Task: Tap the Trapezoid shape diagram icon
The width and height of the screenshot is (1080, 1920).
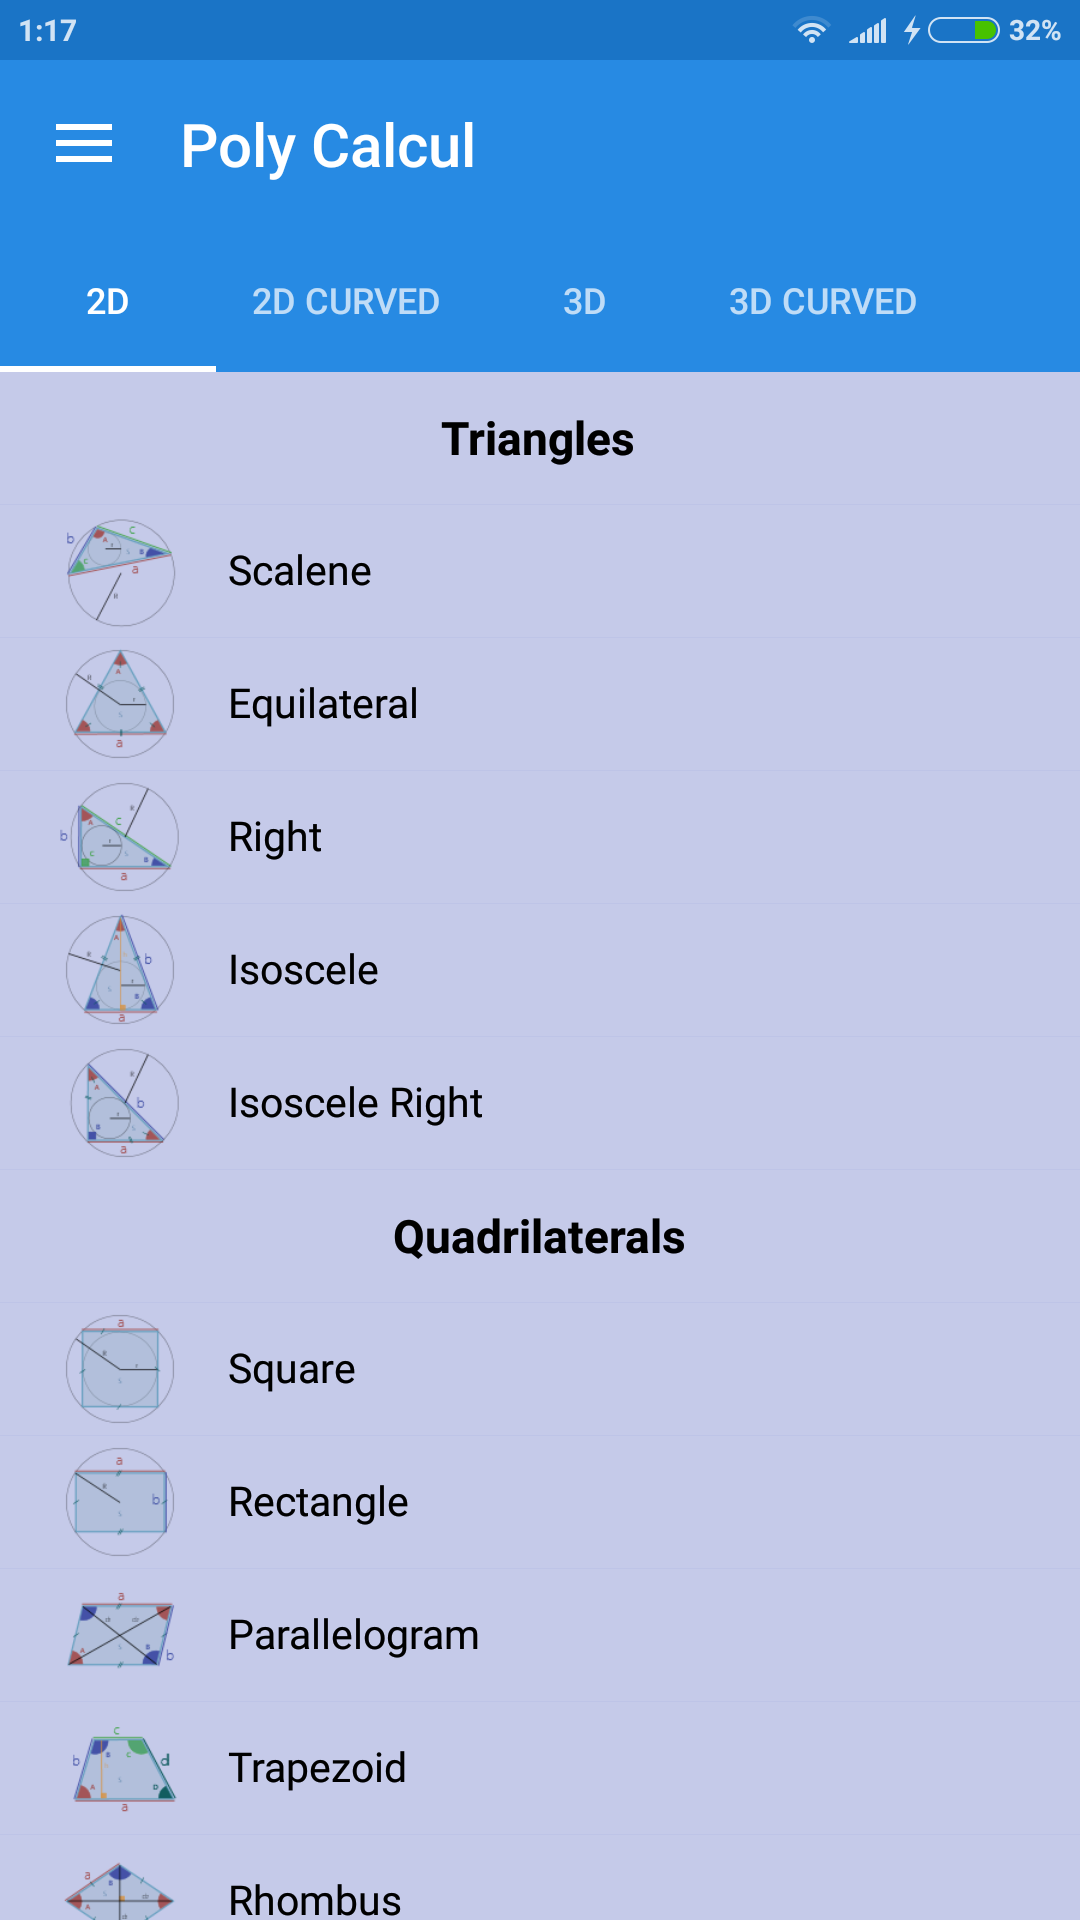Action: (x=122, y=1768)
